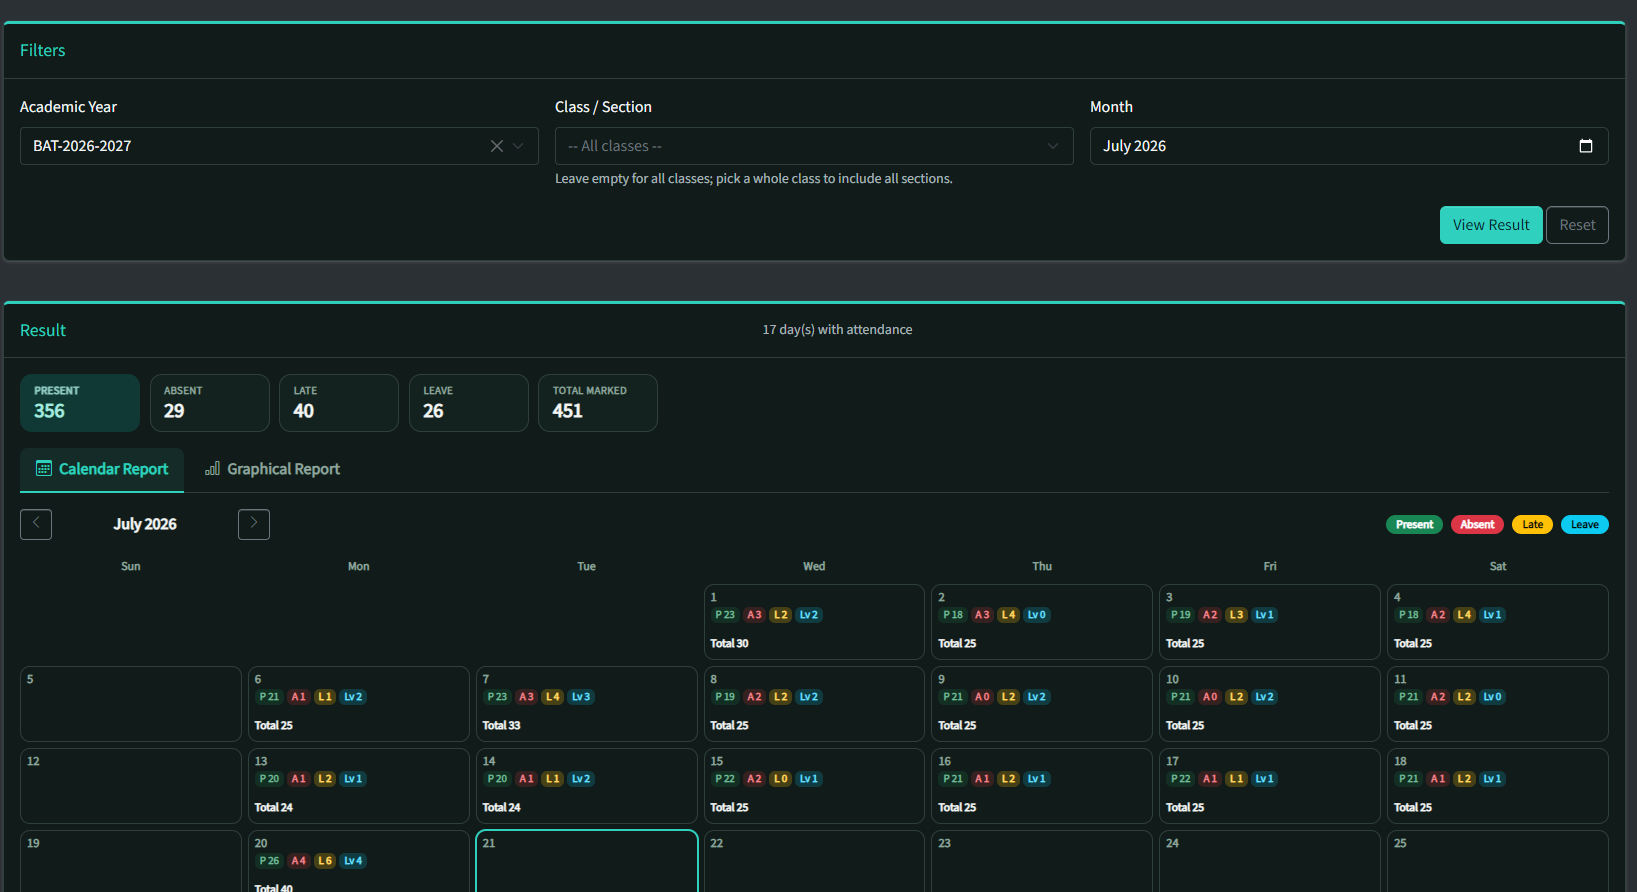Viewport: 1637px width, 892px height.
Task: Click the L3 badge on July 3
Action: [x=1236, y=615]
